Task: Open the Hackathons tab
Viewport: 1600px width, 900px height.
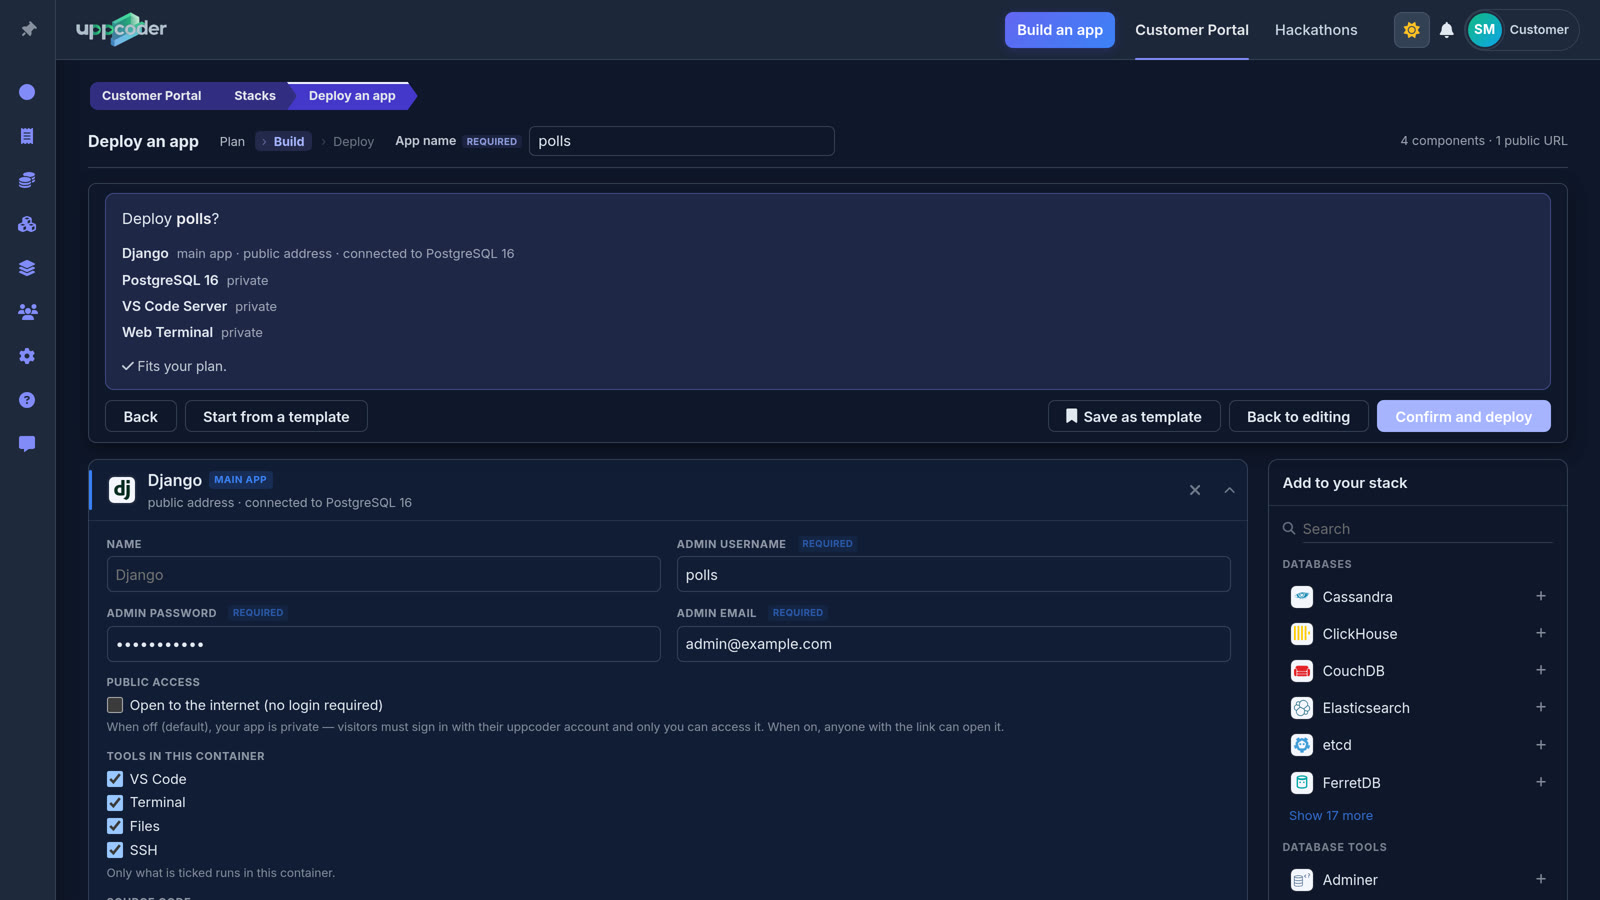Action: 1316,30
